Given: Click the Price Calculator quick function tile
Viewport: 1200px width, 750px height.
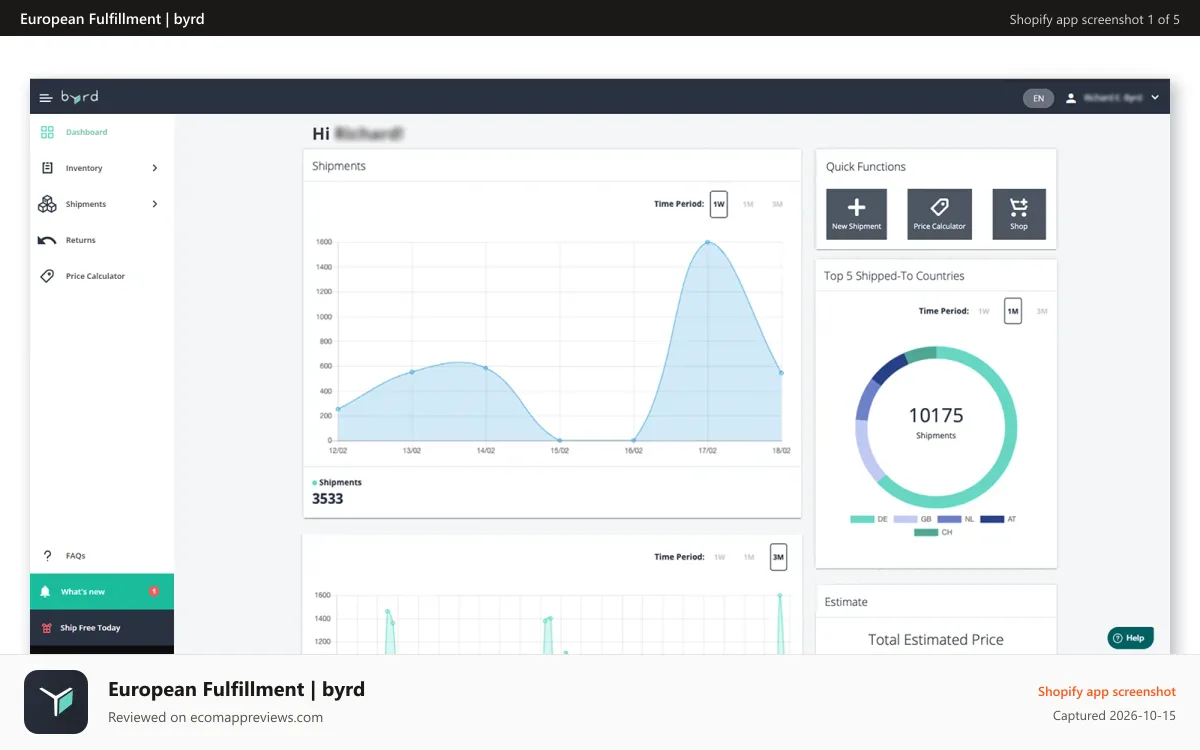Looking at the screenshot, I should point(939,214).
